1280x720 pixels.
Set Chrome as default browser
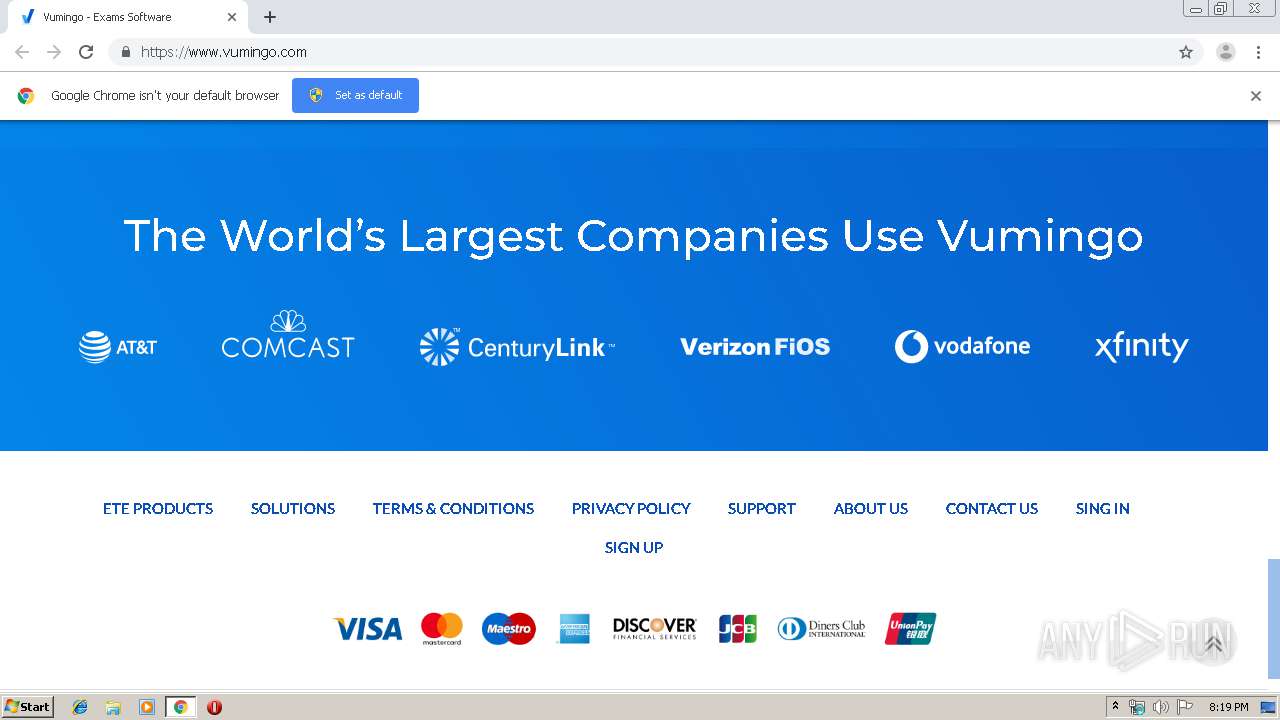[355, 95]
